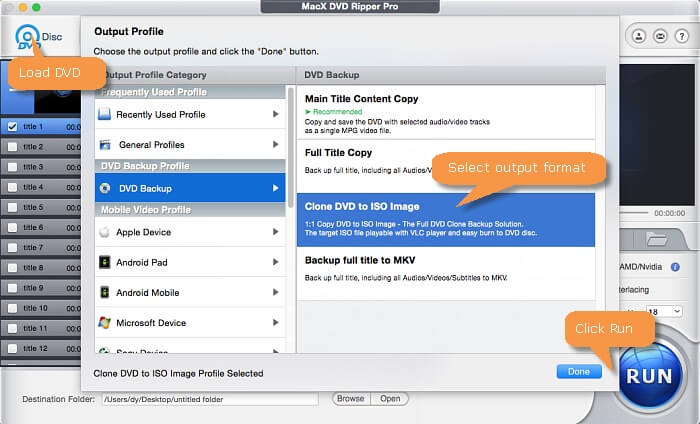This screenshot has height=424, width=700.
Task: Select the Microsoft Device category
Action: (190, 322)
